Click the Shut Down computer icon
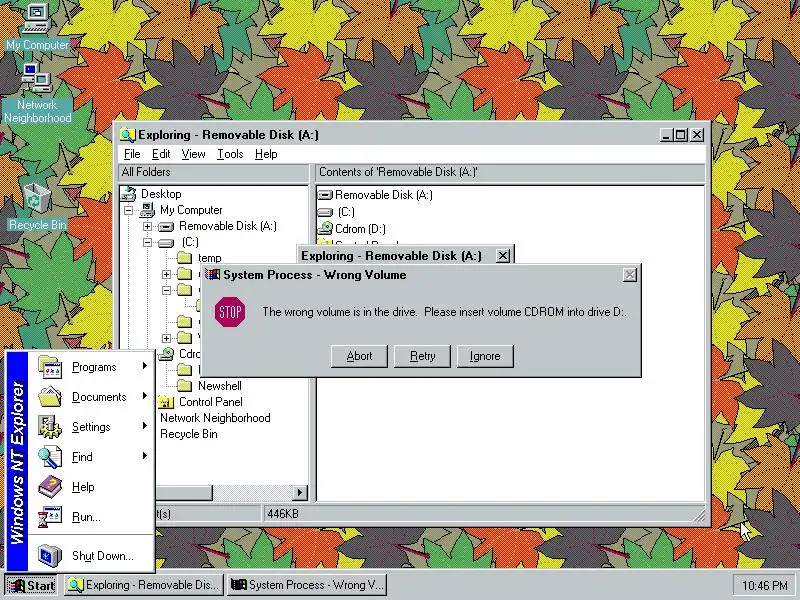Viewport: 800px width, 600px height. 49,556
